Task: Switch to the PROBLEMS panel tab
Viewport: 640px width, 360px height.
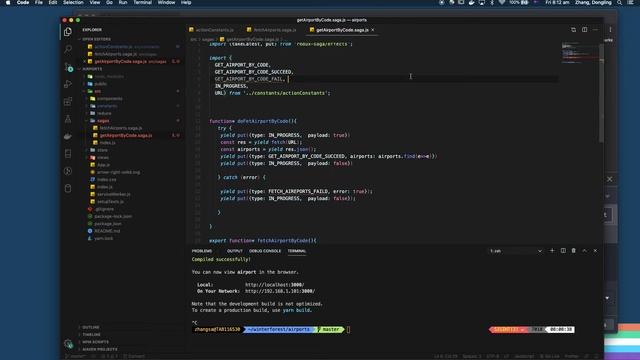Action: [202, 251]
